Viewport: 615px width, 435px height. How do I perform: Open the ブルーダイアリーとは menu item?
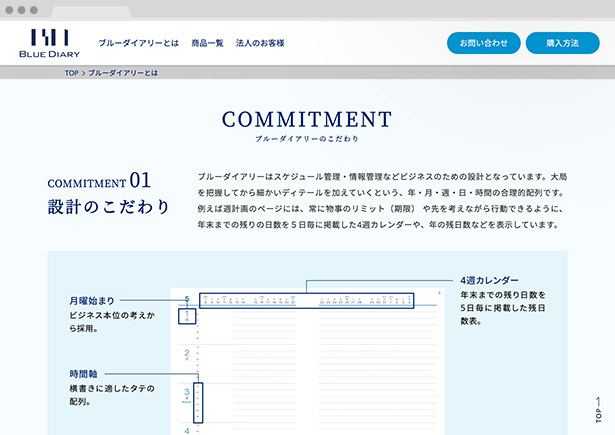coord(138,43)
